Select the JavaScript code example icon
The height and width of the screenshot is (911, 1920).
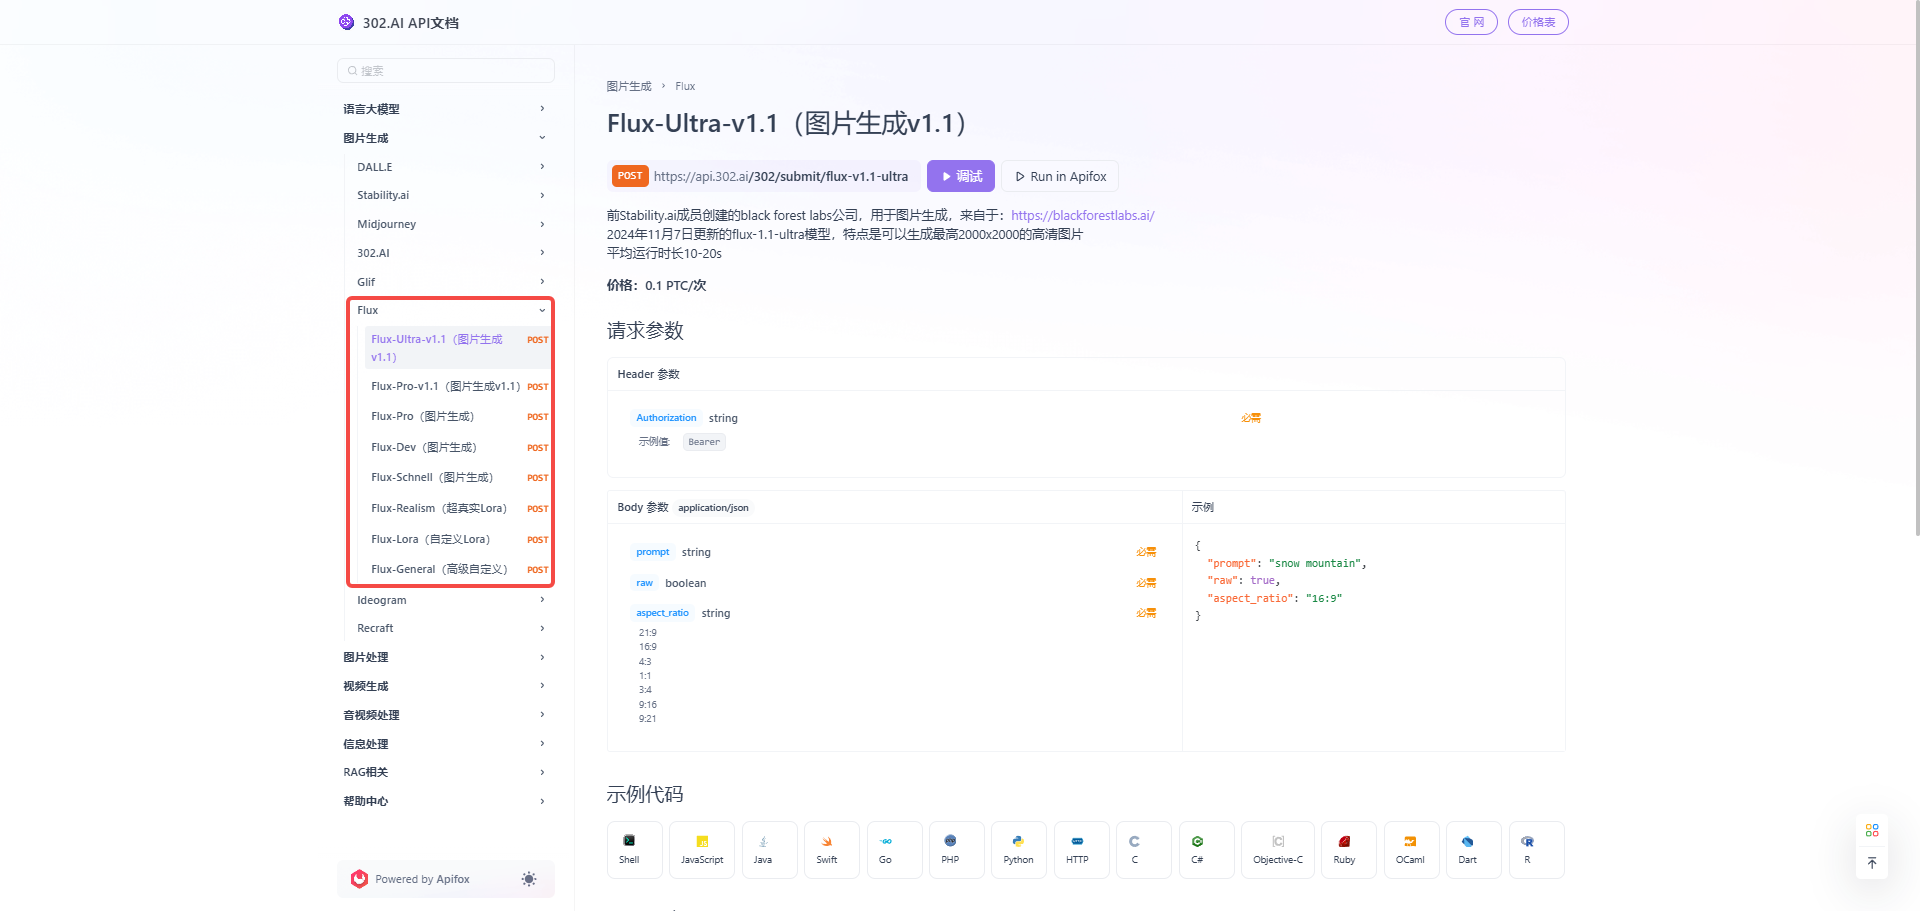pos(702,841)
